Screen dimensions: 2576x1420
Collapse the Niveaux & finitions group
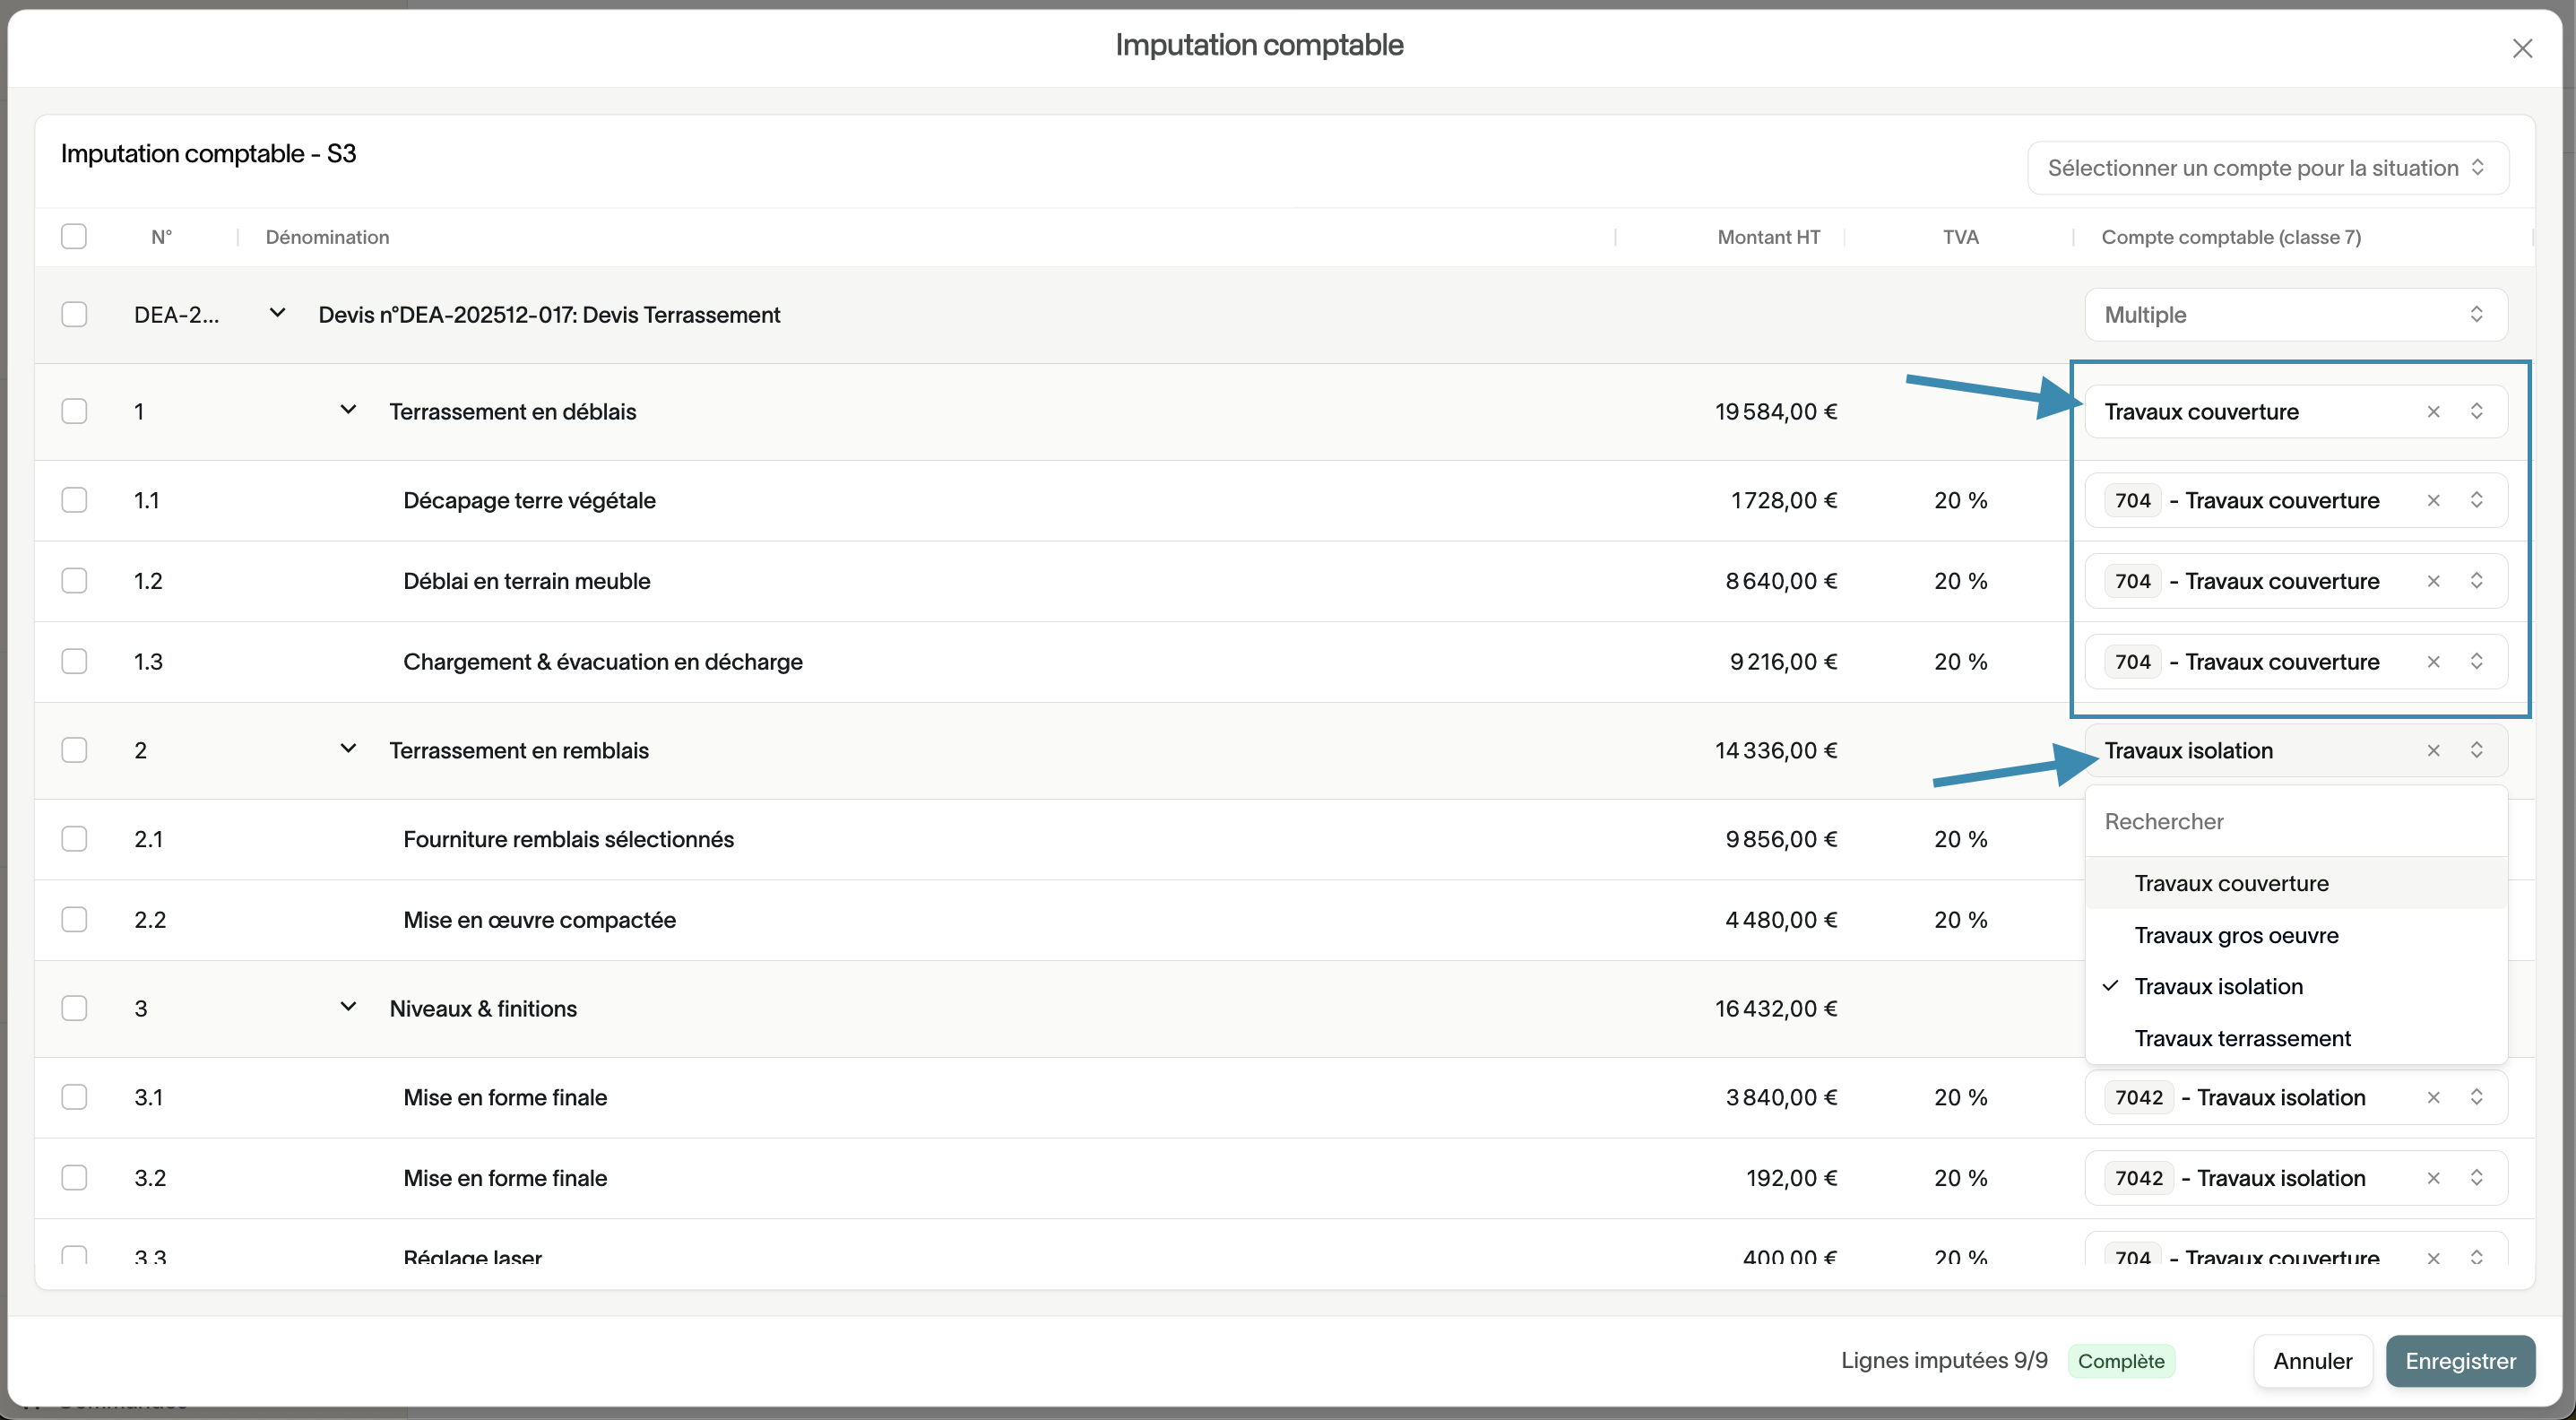point(348,1007)
